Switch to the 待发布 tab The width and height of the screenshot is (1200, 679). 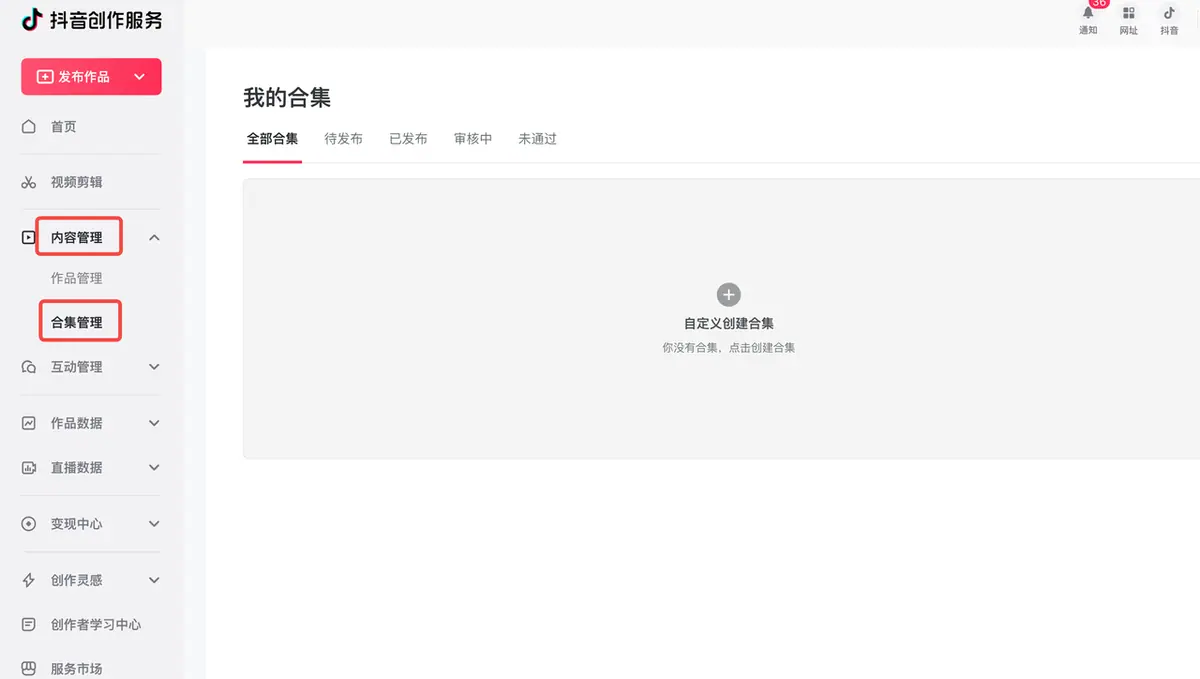[343, 139]
